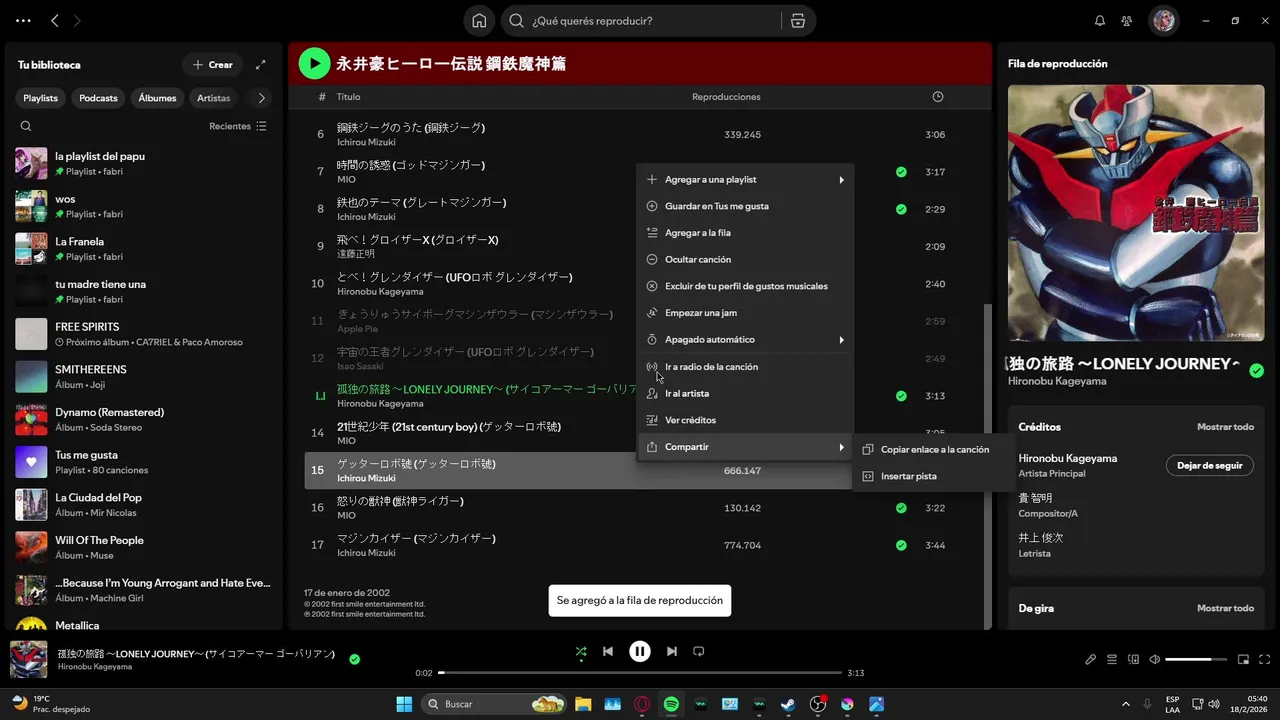Screen dimensions: 1280x720
Task: Enter full screen from the player bar
Action: coord(1265,660)
